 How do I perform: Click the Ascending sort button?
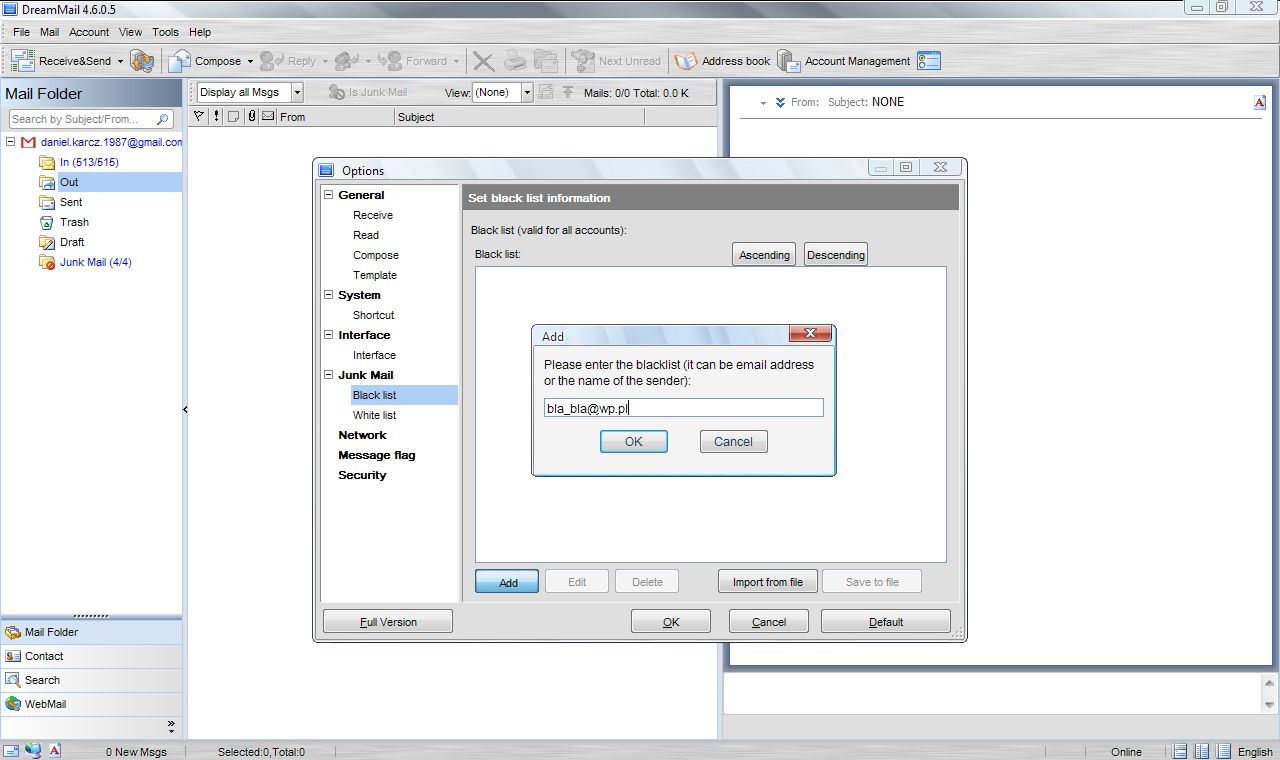tap(764, 254)
